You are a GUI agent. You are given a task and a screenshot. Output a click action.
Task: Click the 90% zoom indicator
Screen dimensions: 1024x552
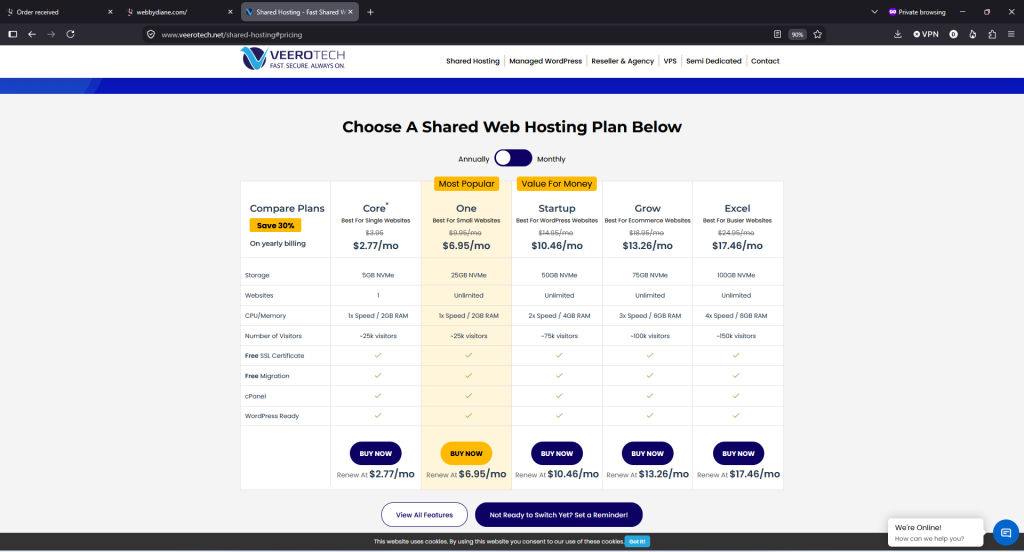(x=797, y=35)
